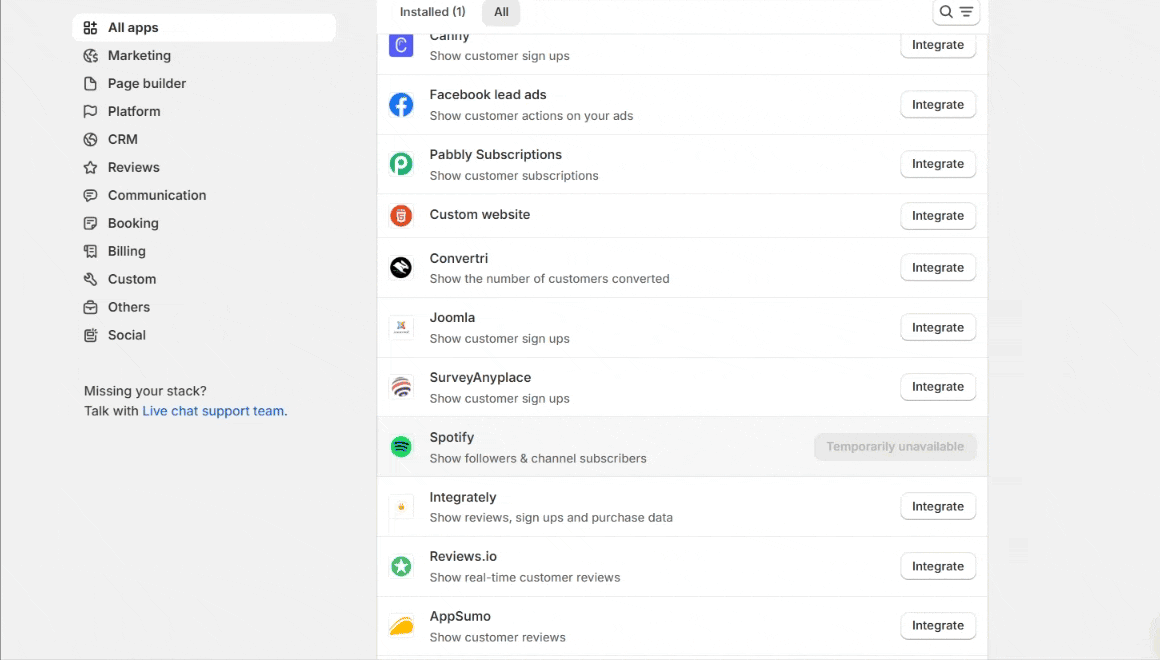Click the Social icon in sidebar

pos(90,335)
